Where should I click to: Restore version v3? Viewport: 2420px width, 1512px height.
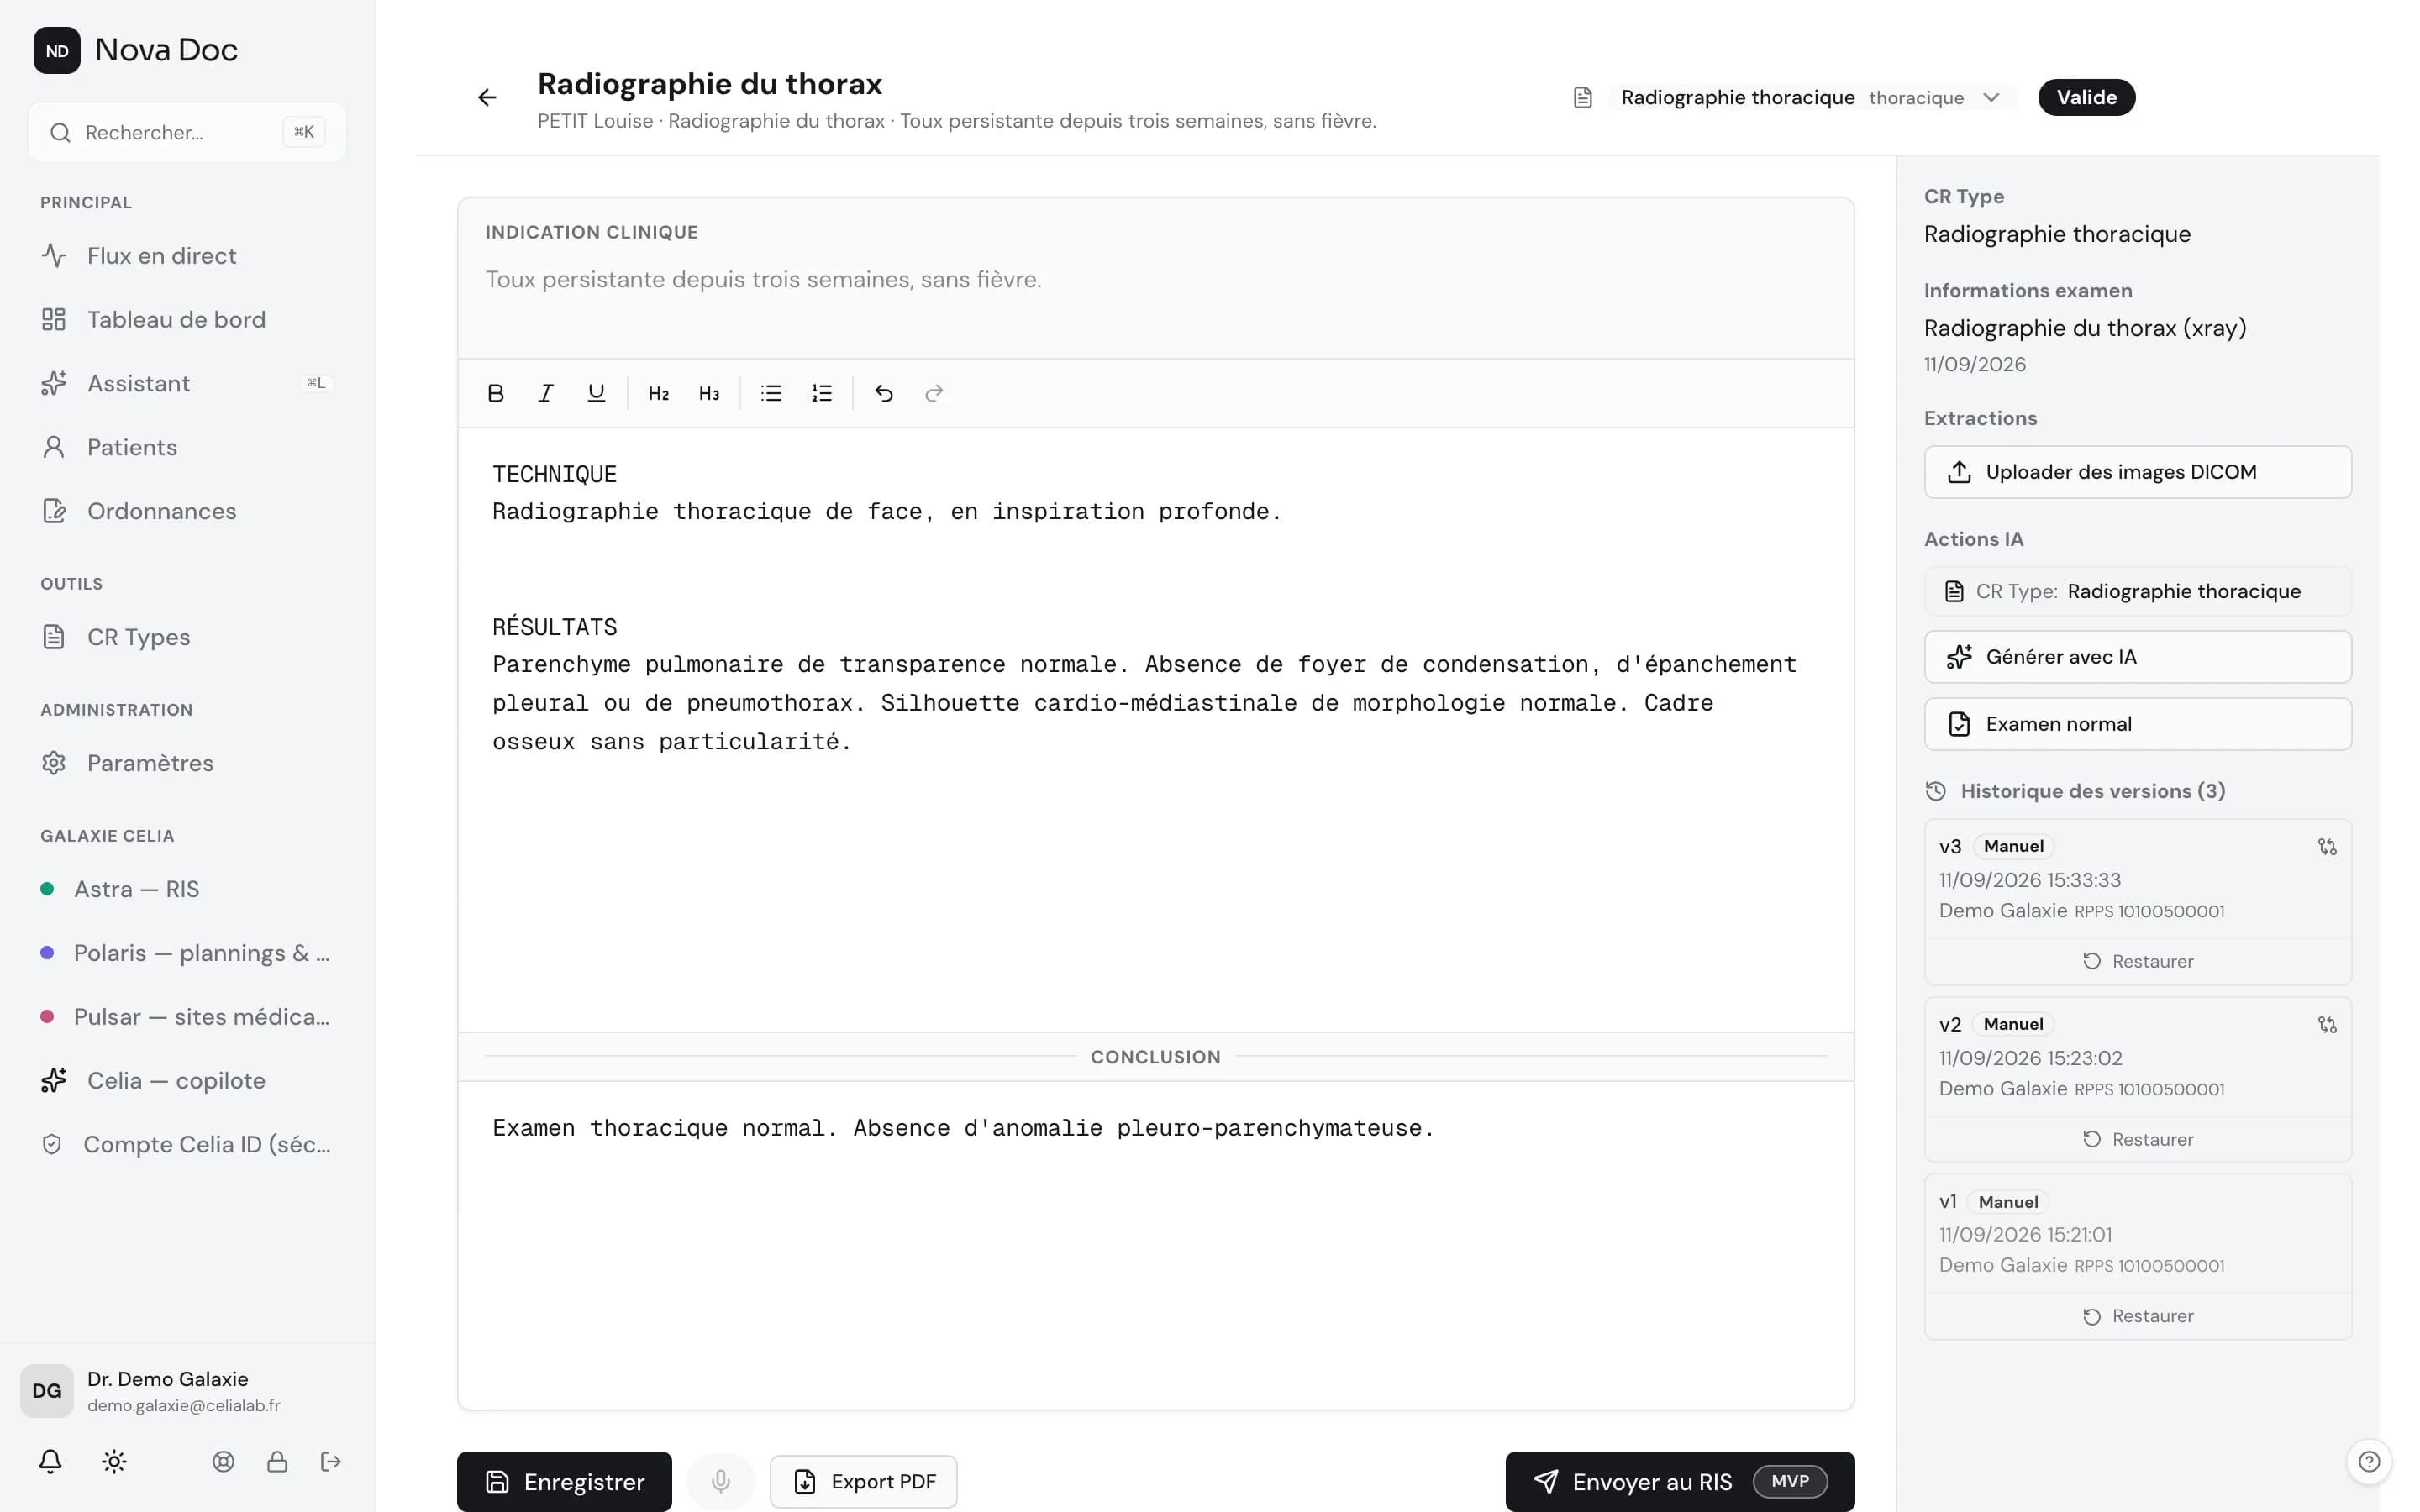2137,961
